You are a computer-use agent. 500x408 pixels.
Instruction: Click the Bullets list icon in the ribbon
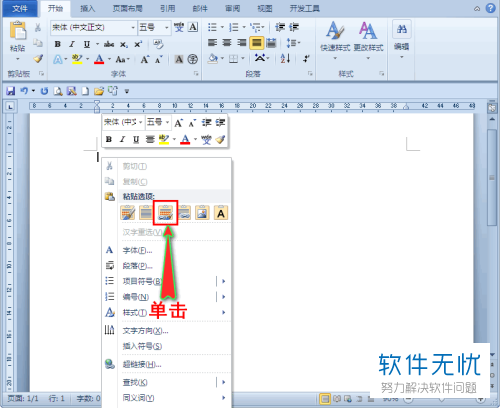point(212,27)
